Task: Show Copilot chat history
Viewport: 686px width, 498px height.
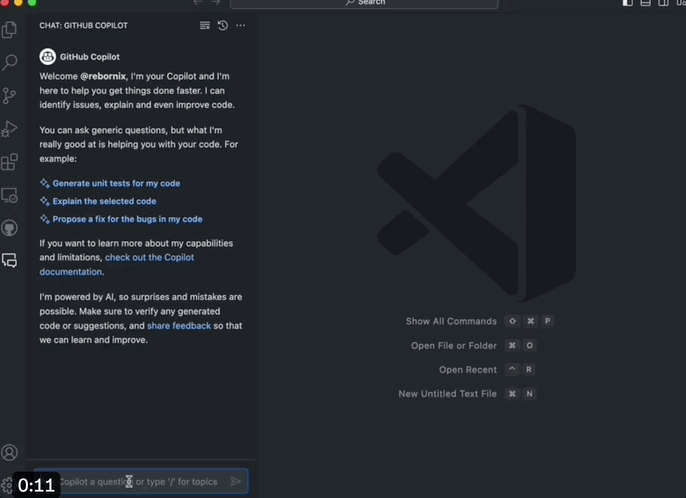Action: click(223, 25)
